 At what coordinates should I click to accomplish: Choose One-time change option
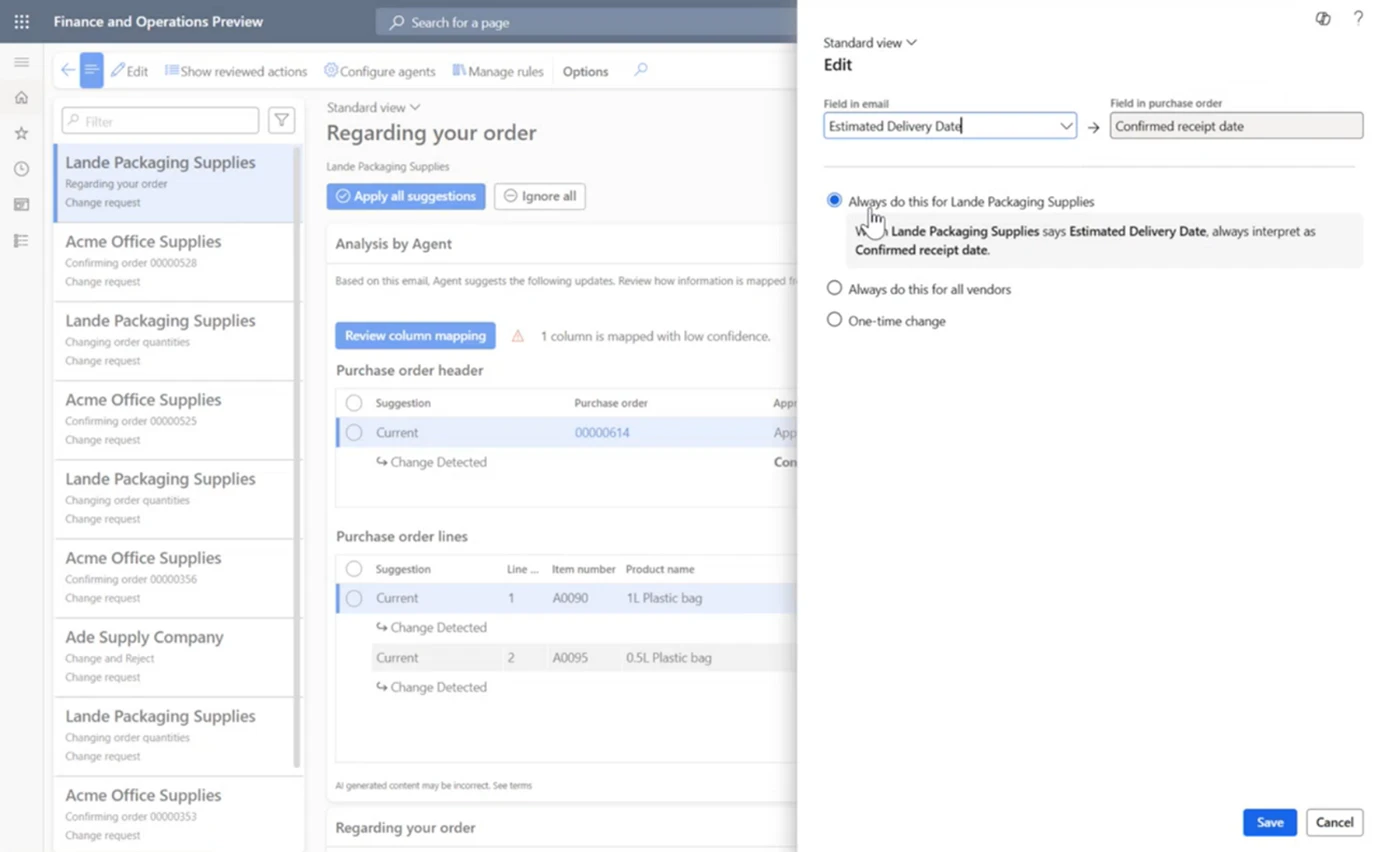[834, 320]
